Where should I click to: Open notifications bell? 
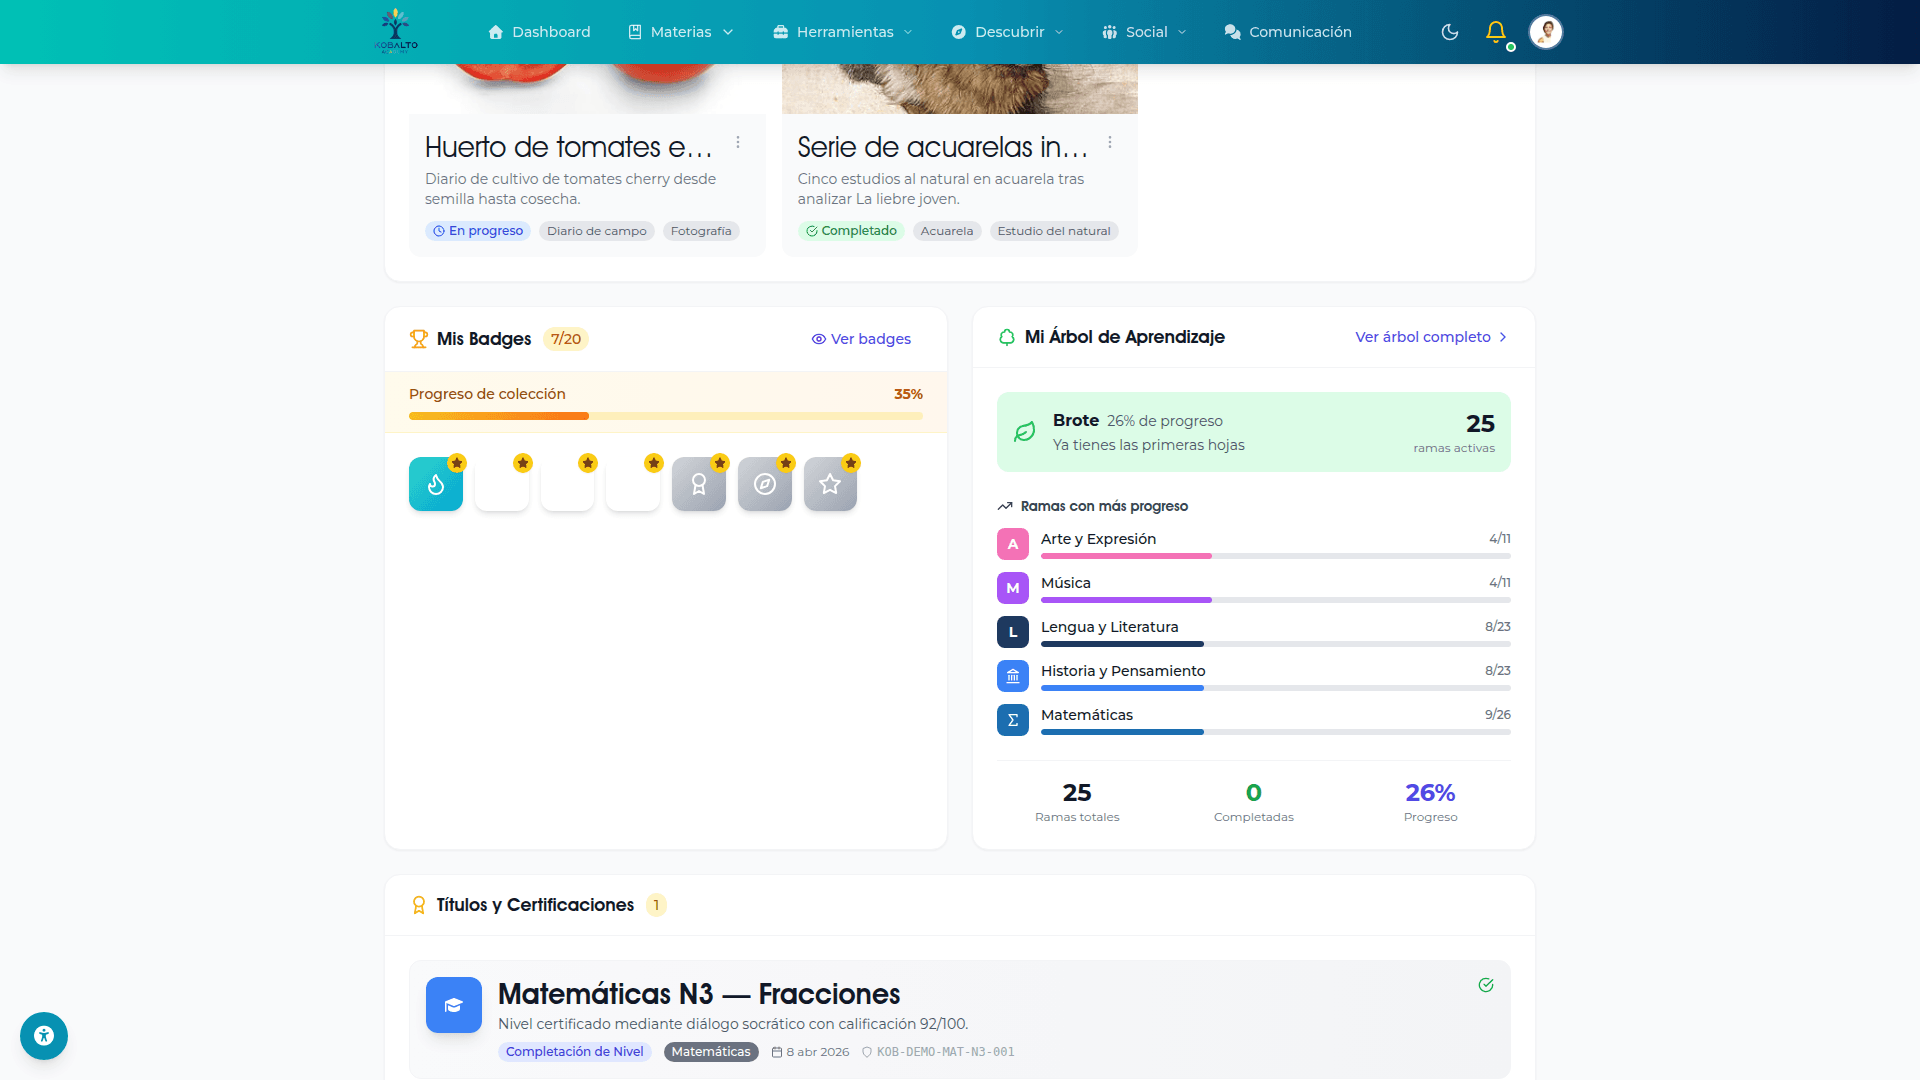pos(1496,32)
